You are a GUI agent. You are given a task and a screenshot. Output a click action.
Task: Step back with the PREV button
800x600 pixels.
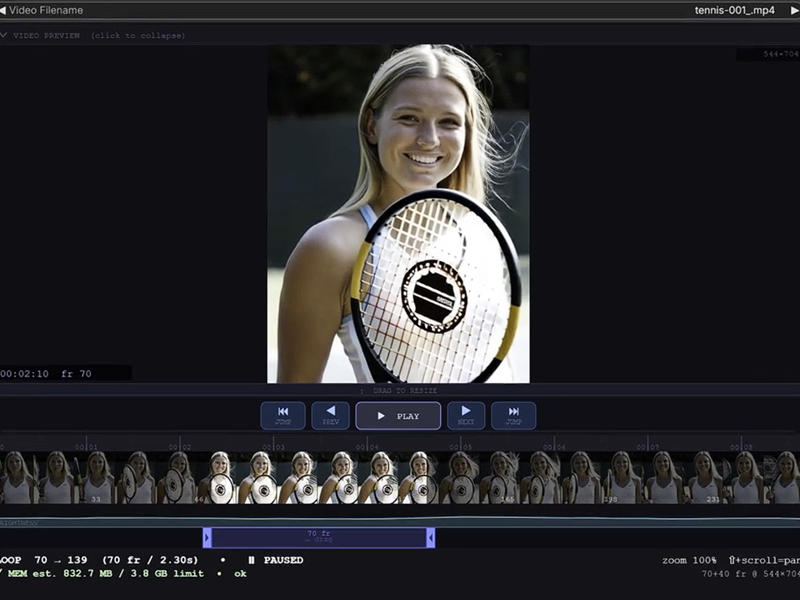click(331, 416)
